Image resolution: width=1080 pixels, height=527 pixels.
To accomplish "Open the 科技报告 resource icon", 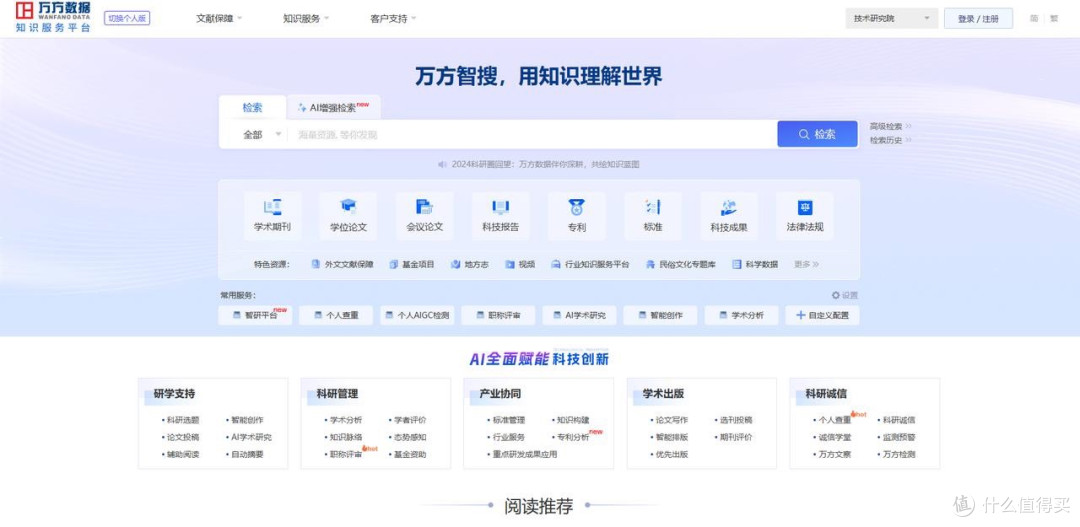I will click(501, 207).
